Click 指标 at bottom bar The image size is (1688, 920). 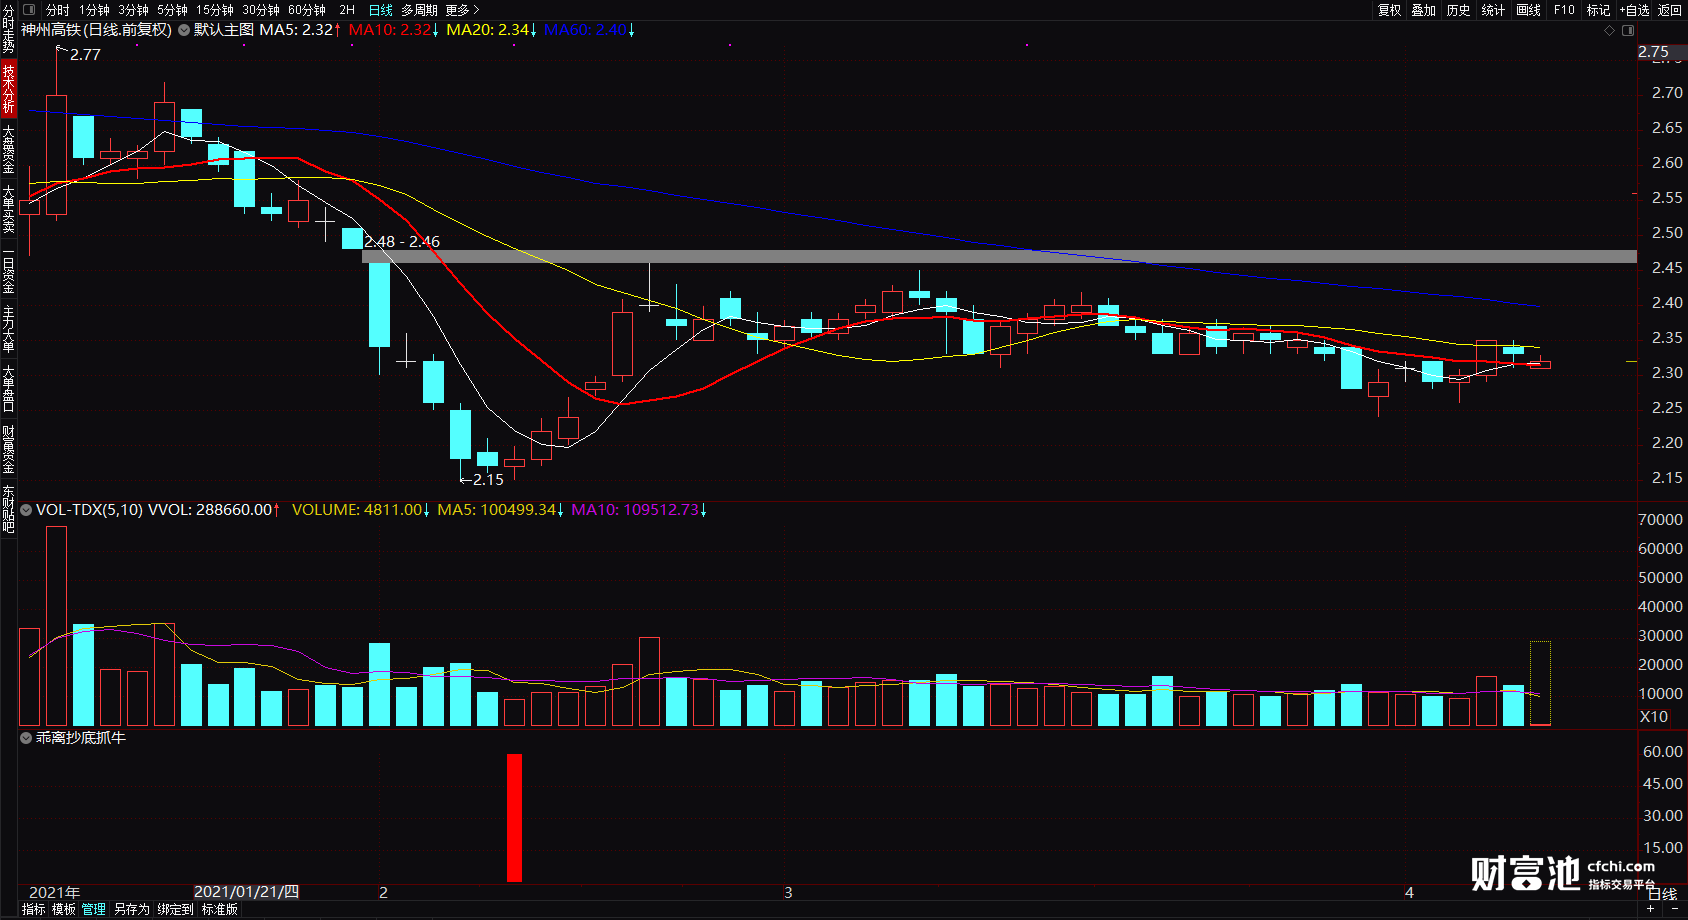[x=33, y=909]
